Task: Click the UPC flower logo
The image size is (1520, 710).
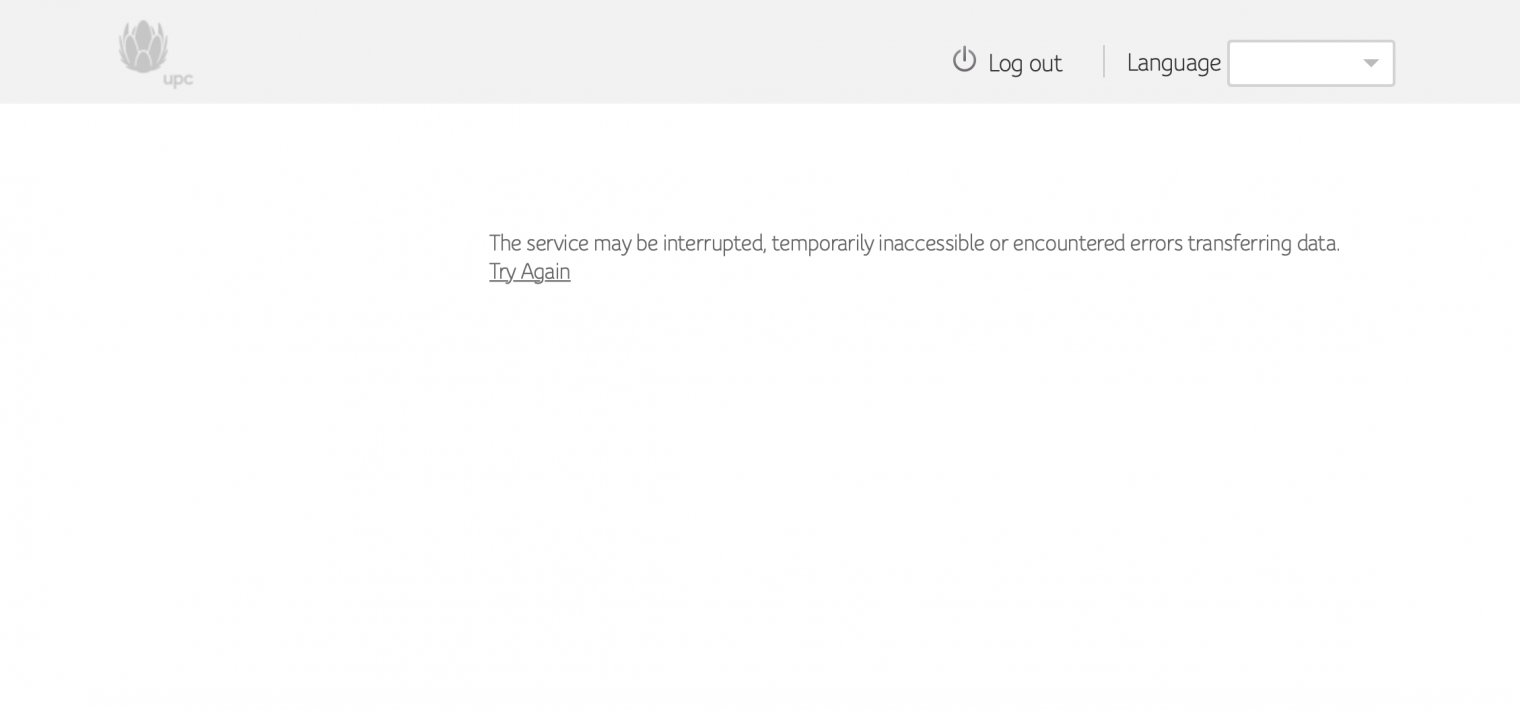Action: click(143, 46)
